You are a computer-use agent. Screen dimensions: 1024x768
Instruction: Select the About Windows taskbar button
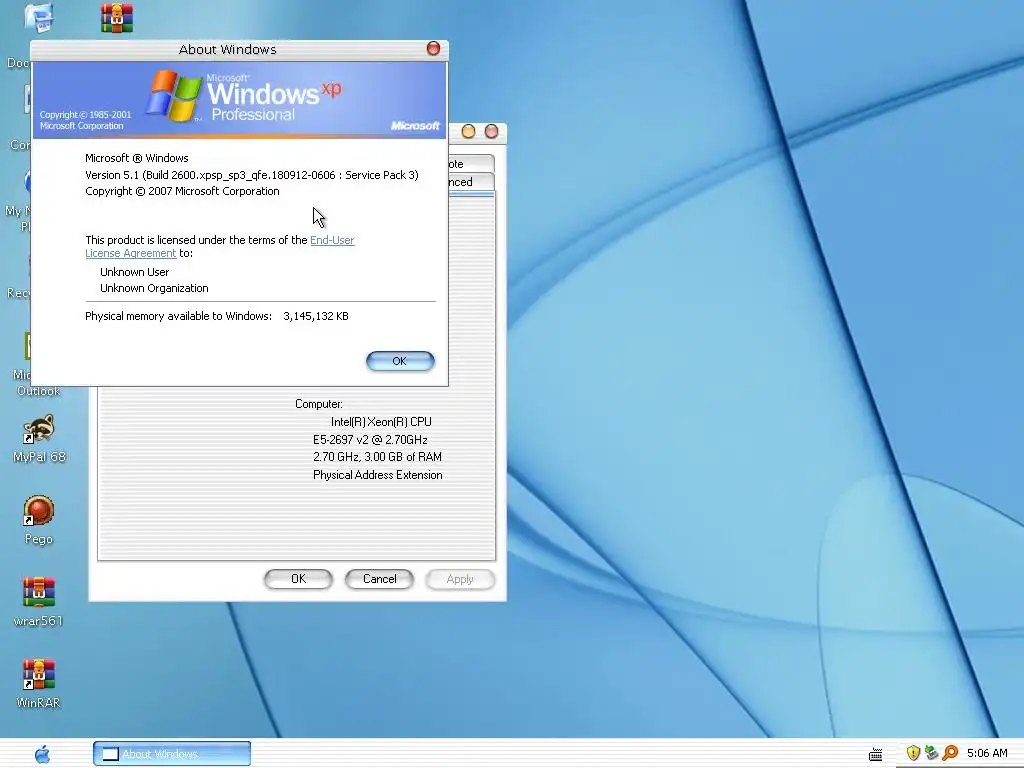172,754
